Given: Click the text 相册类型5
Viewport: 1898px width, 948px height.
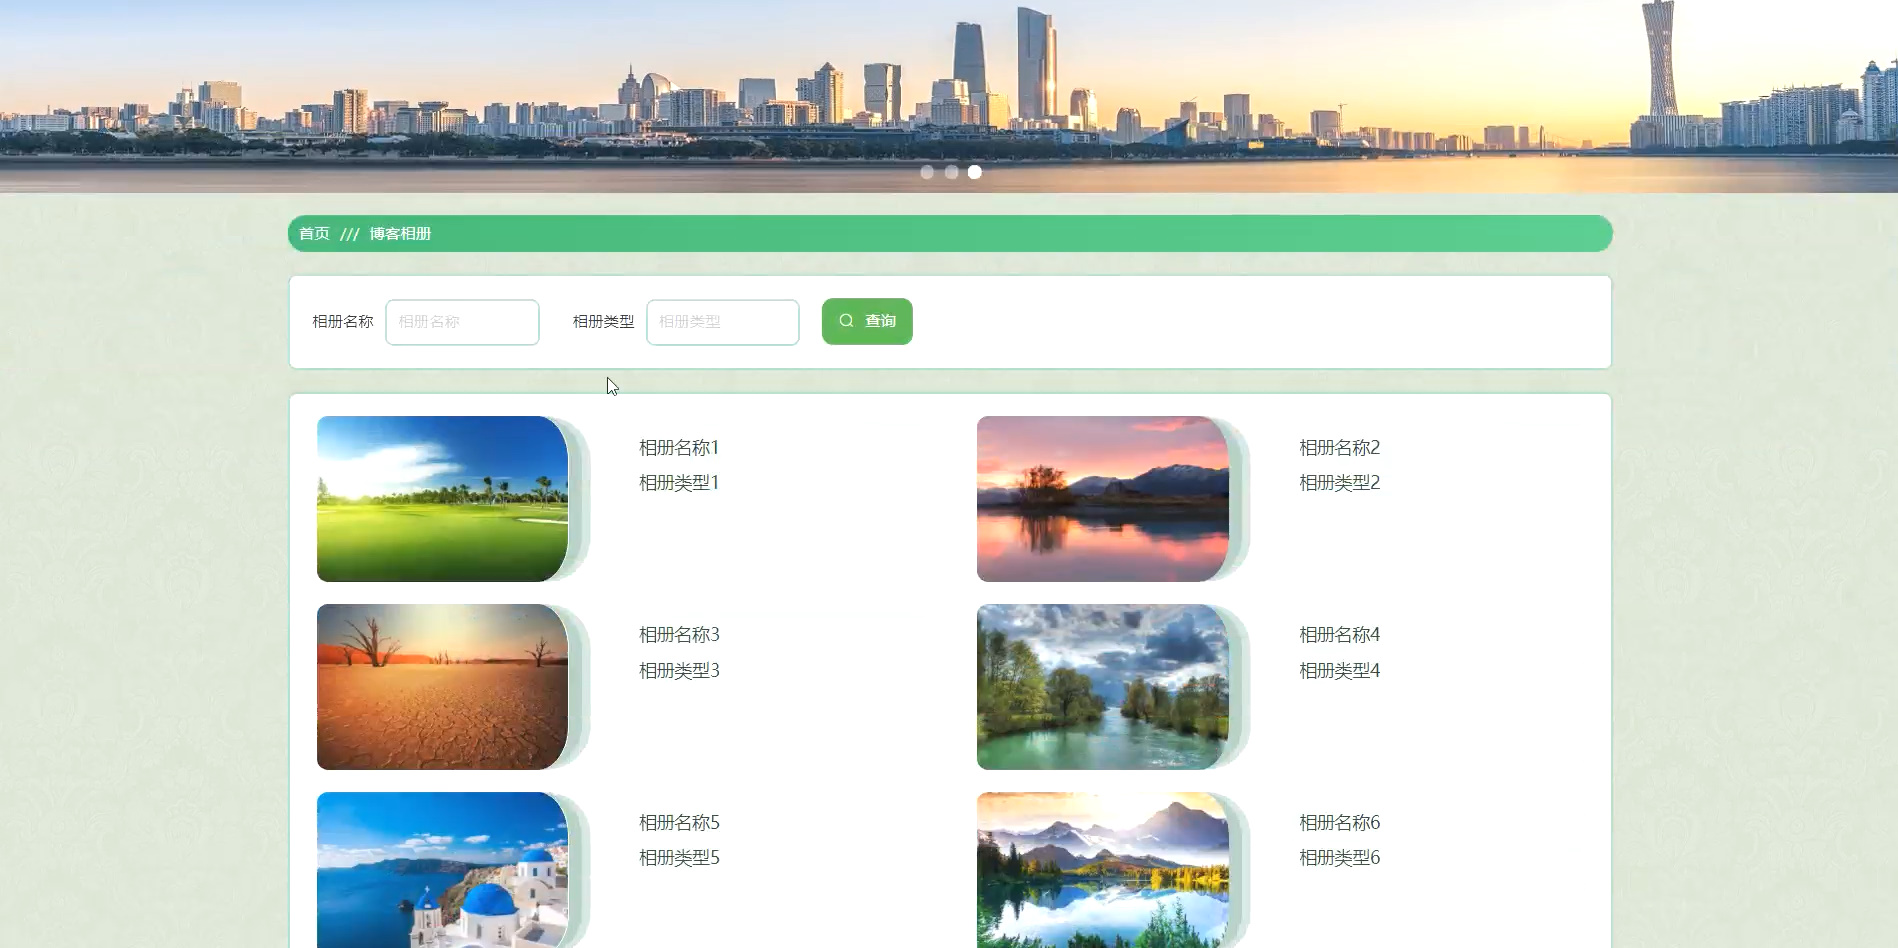Looking at the screenshot, I should (x=679, y=857).
